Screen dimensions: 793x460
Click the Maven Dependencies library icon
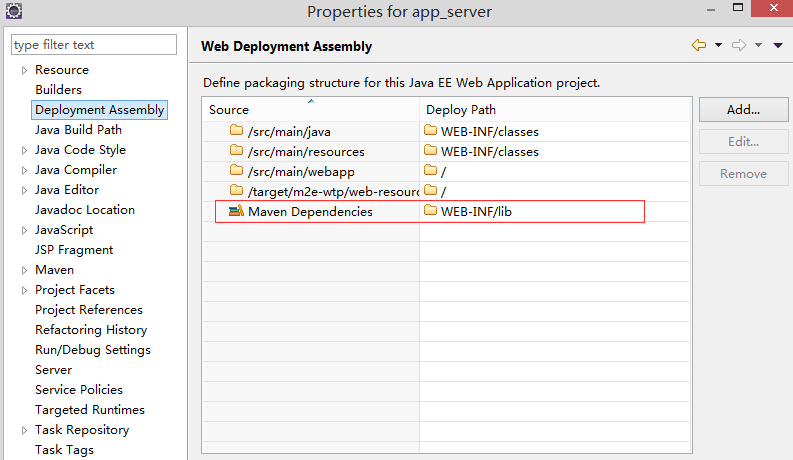[x=236, y=211]
